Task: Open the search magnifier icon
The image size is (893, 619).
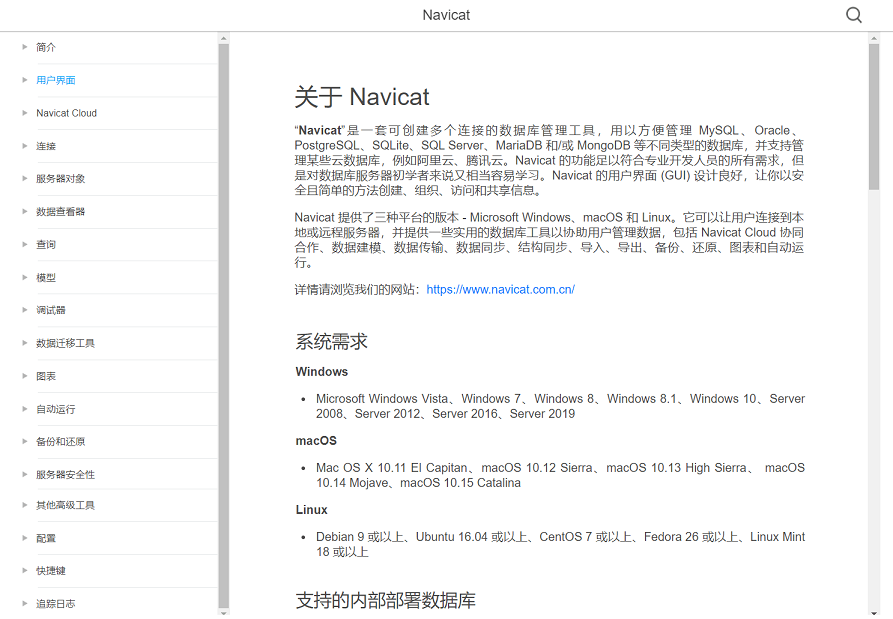Action: tap(854, 15)
